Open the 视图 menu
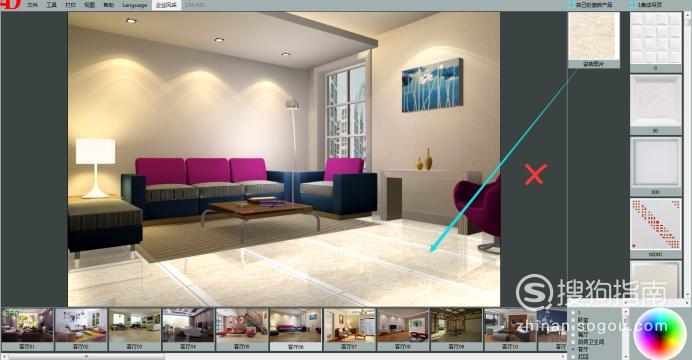The height and width of the screenshot is (360, 692). (90, 5)
